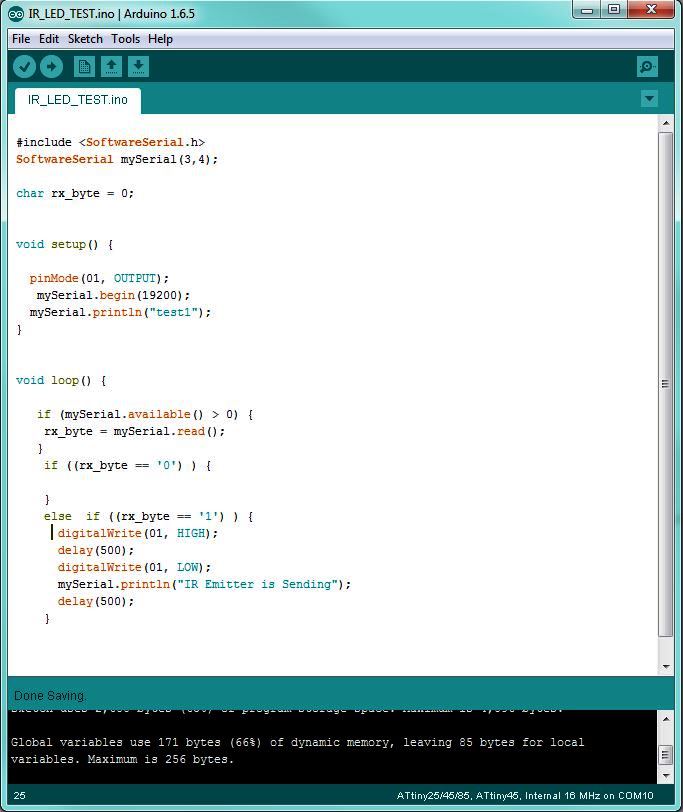Click console scrollbar up arrow

point(666,719)
